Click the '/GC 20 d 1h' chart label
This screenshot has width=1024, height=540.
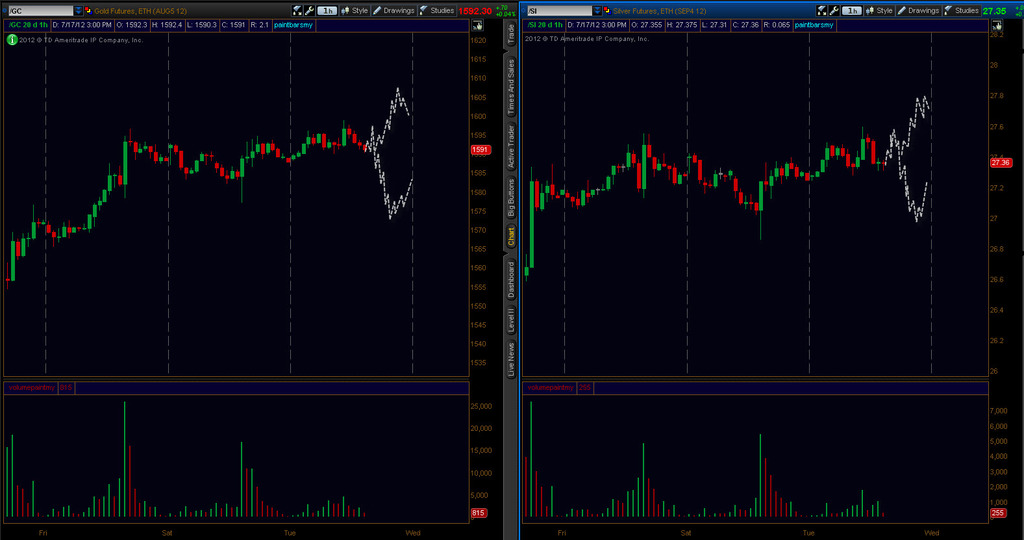tap(27, 25)
